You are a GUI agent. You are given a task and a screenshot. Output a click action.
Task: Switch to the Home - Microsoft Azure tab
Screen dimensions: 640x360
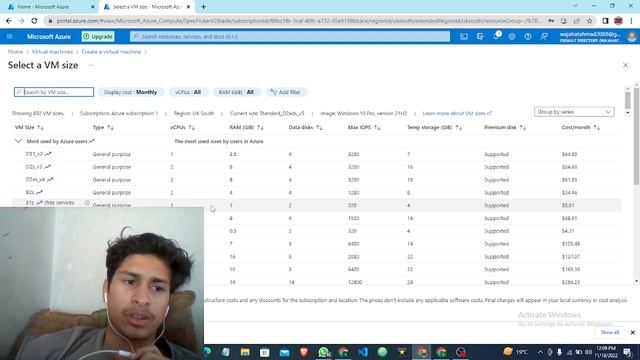point(49,7)
